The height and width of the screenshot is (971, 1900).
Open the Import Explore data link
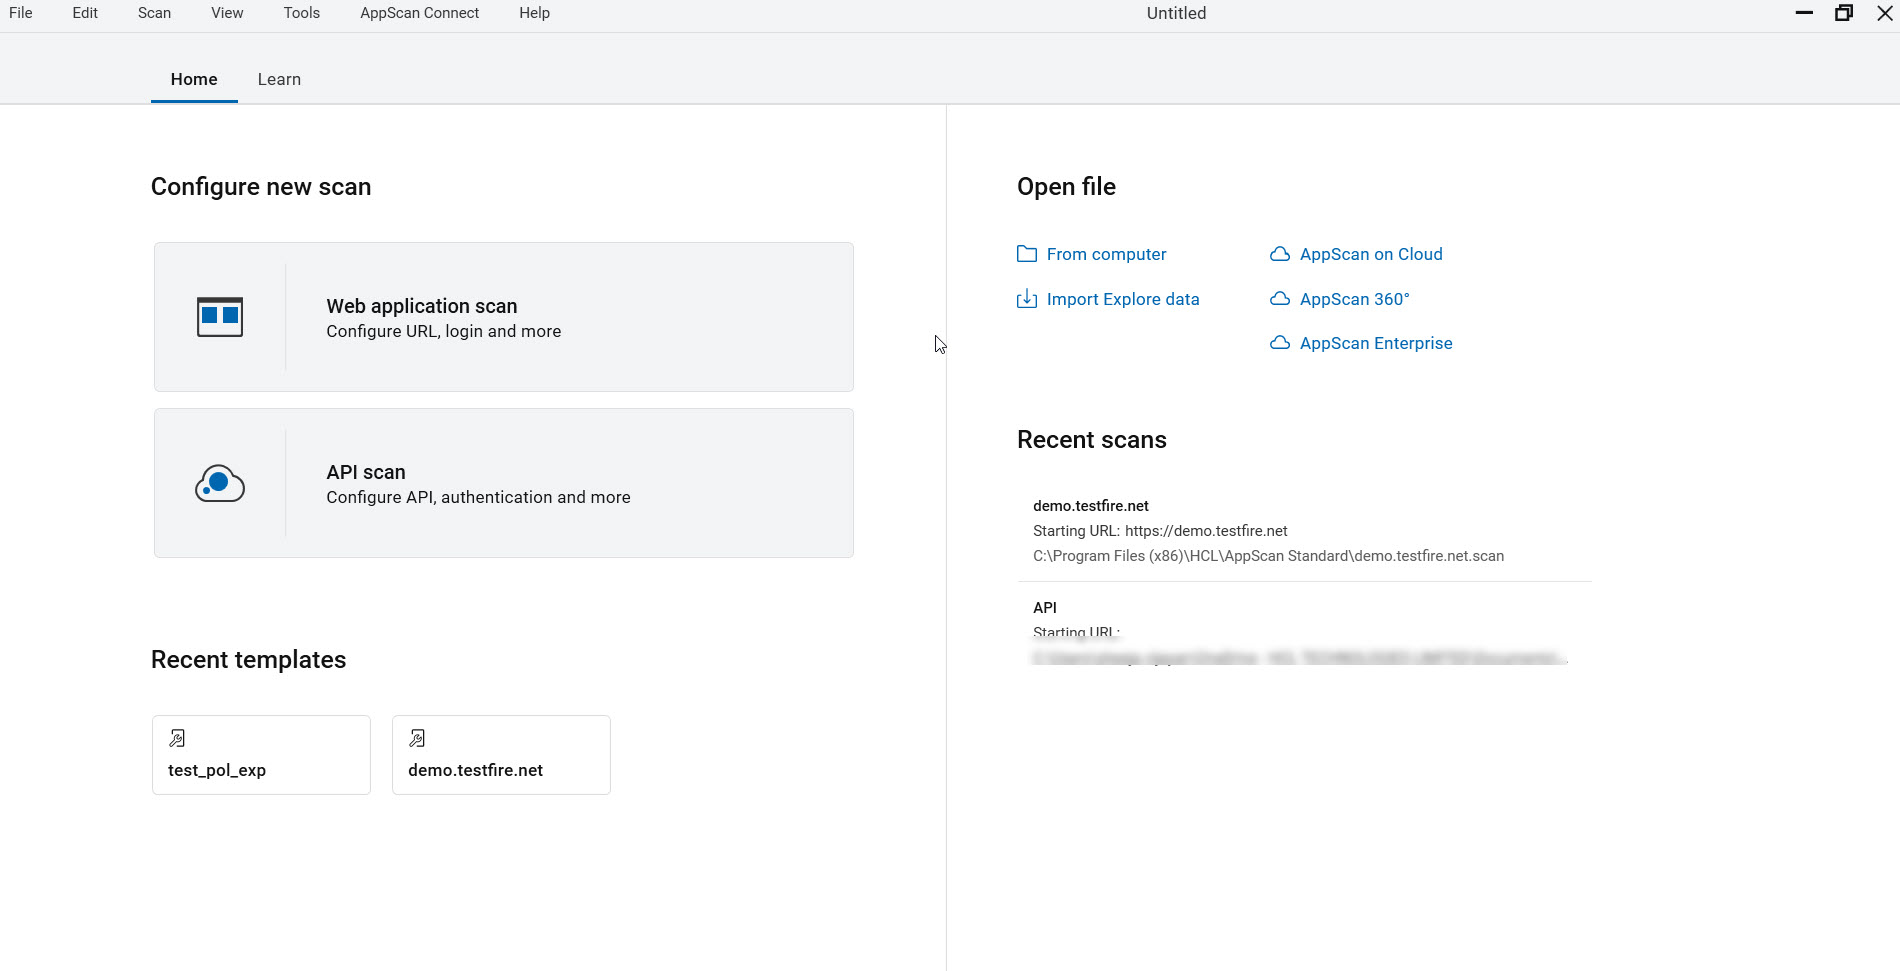(1122, 299)
